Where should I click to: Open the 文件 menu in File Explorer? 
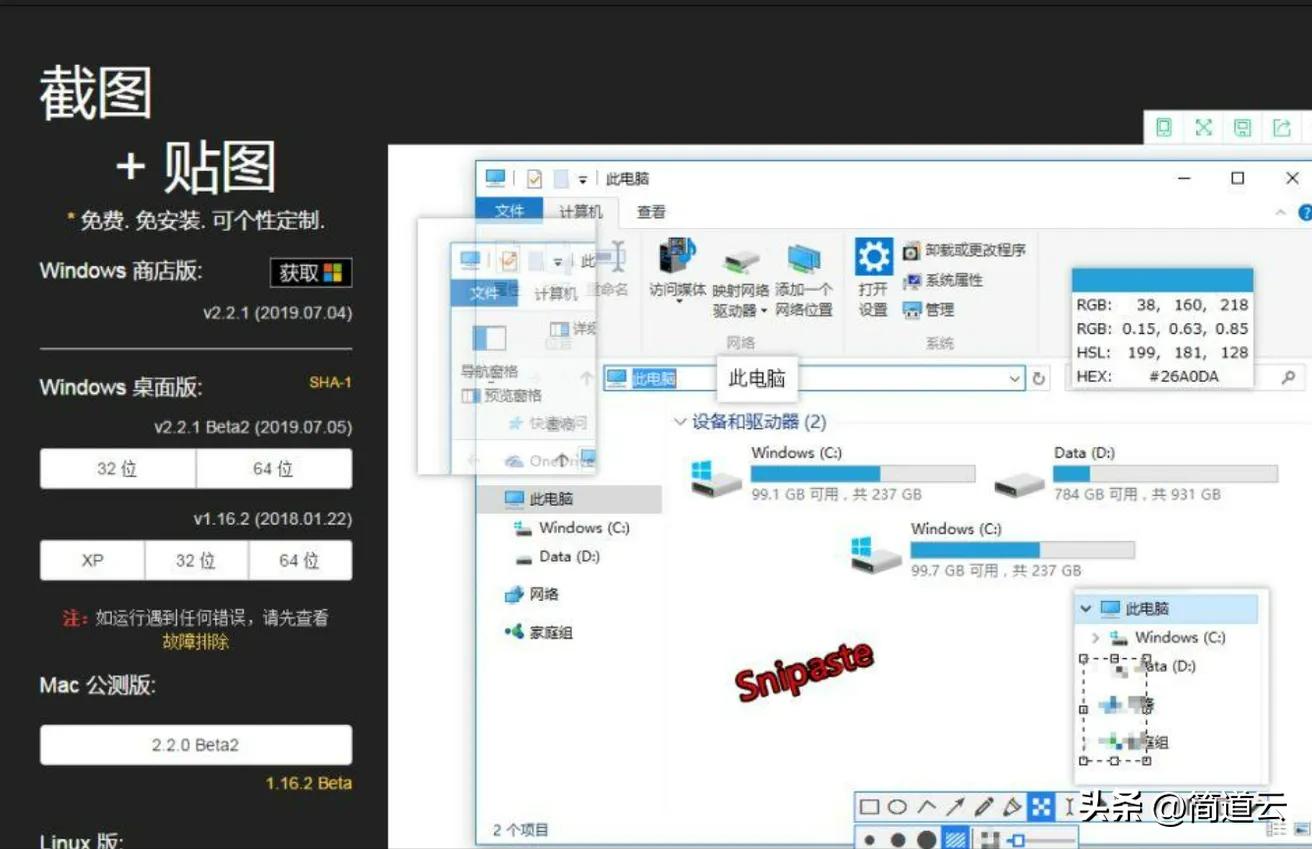(511, 211)
